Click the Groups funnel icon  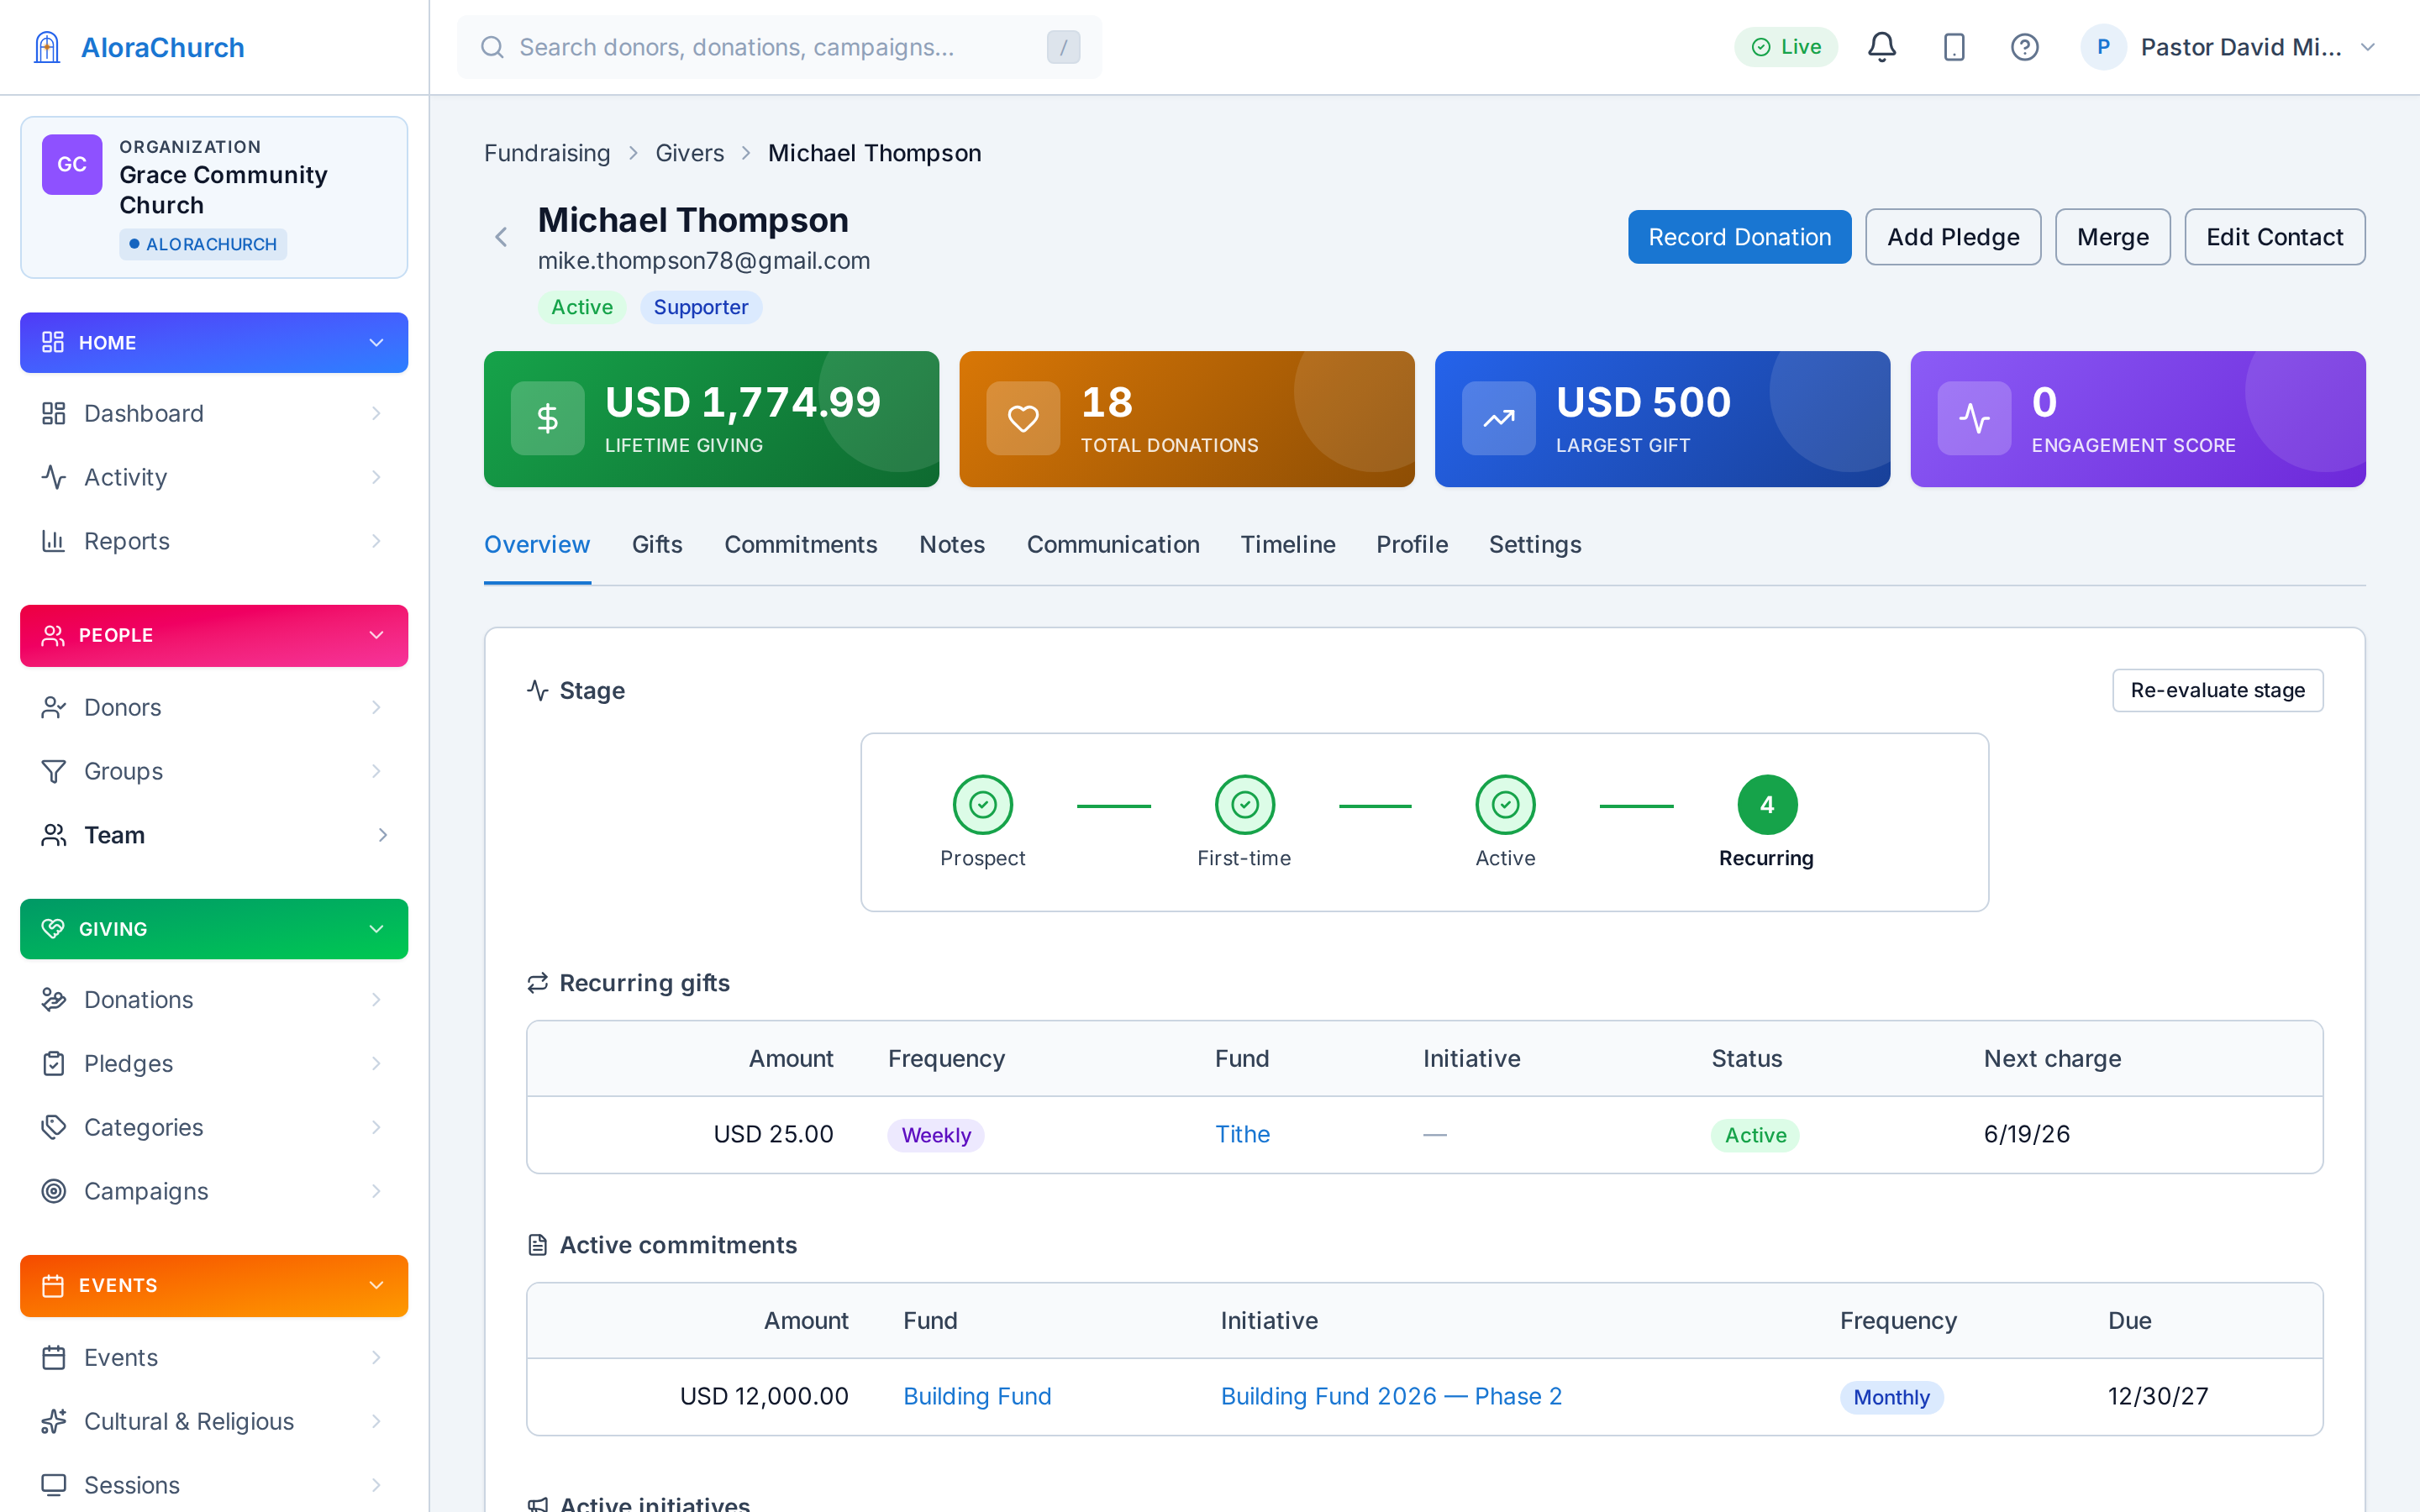coord(53,771)
